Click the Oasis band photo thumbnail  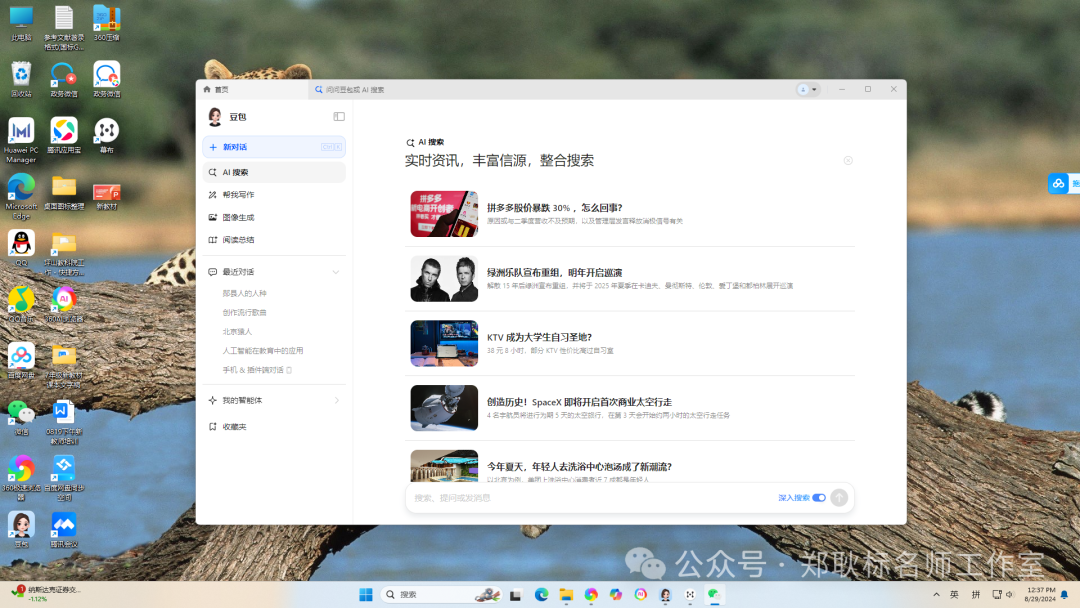(x=444, y=279)
